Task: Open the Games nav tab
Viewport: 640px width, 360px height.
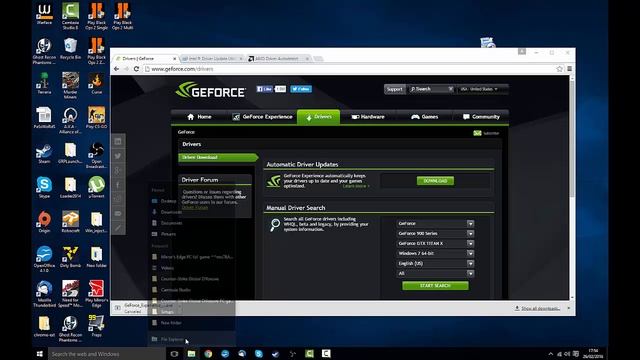Action: tap(424, 117)
